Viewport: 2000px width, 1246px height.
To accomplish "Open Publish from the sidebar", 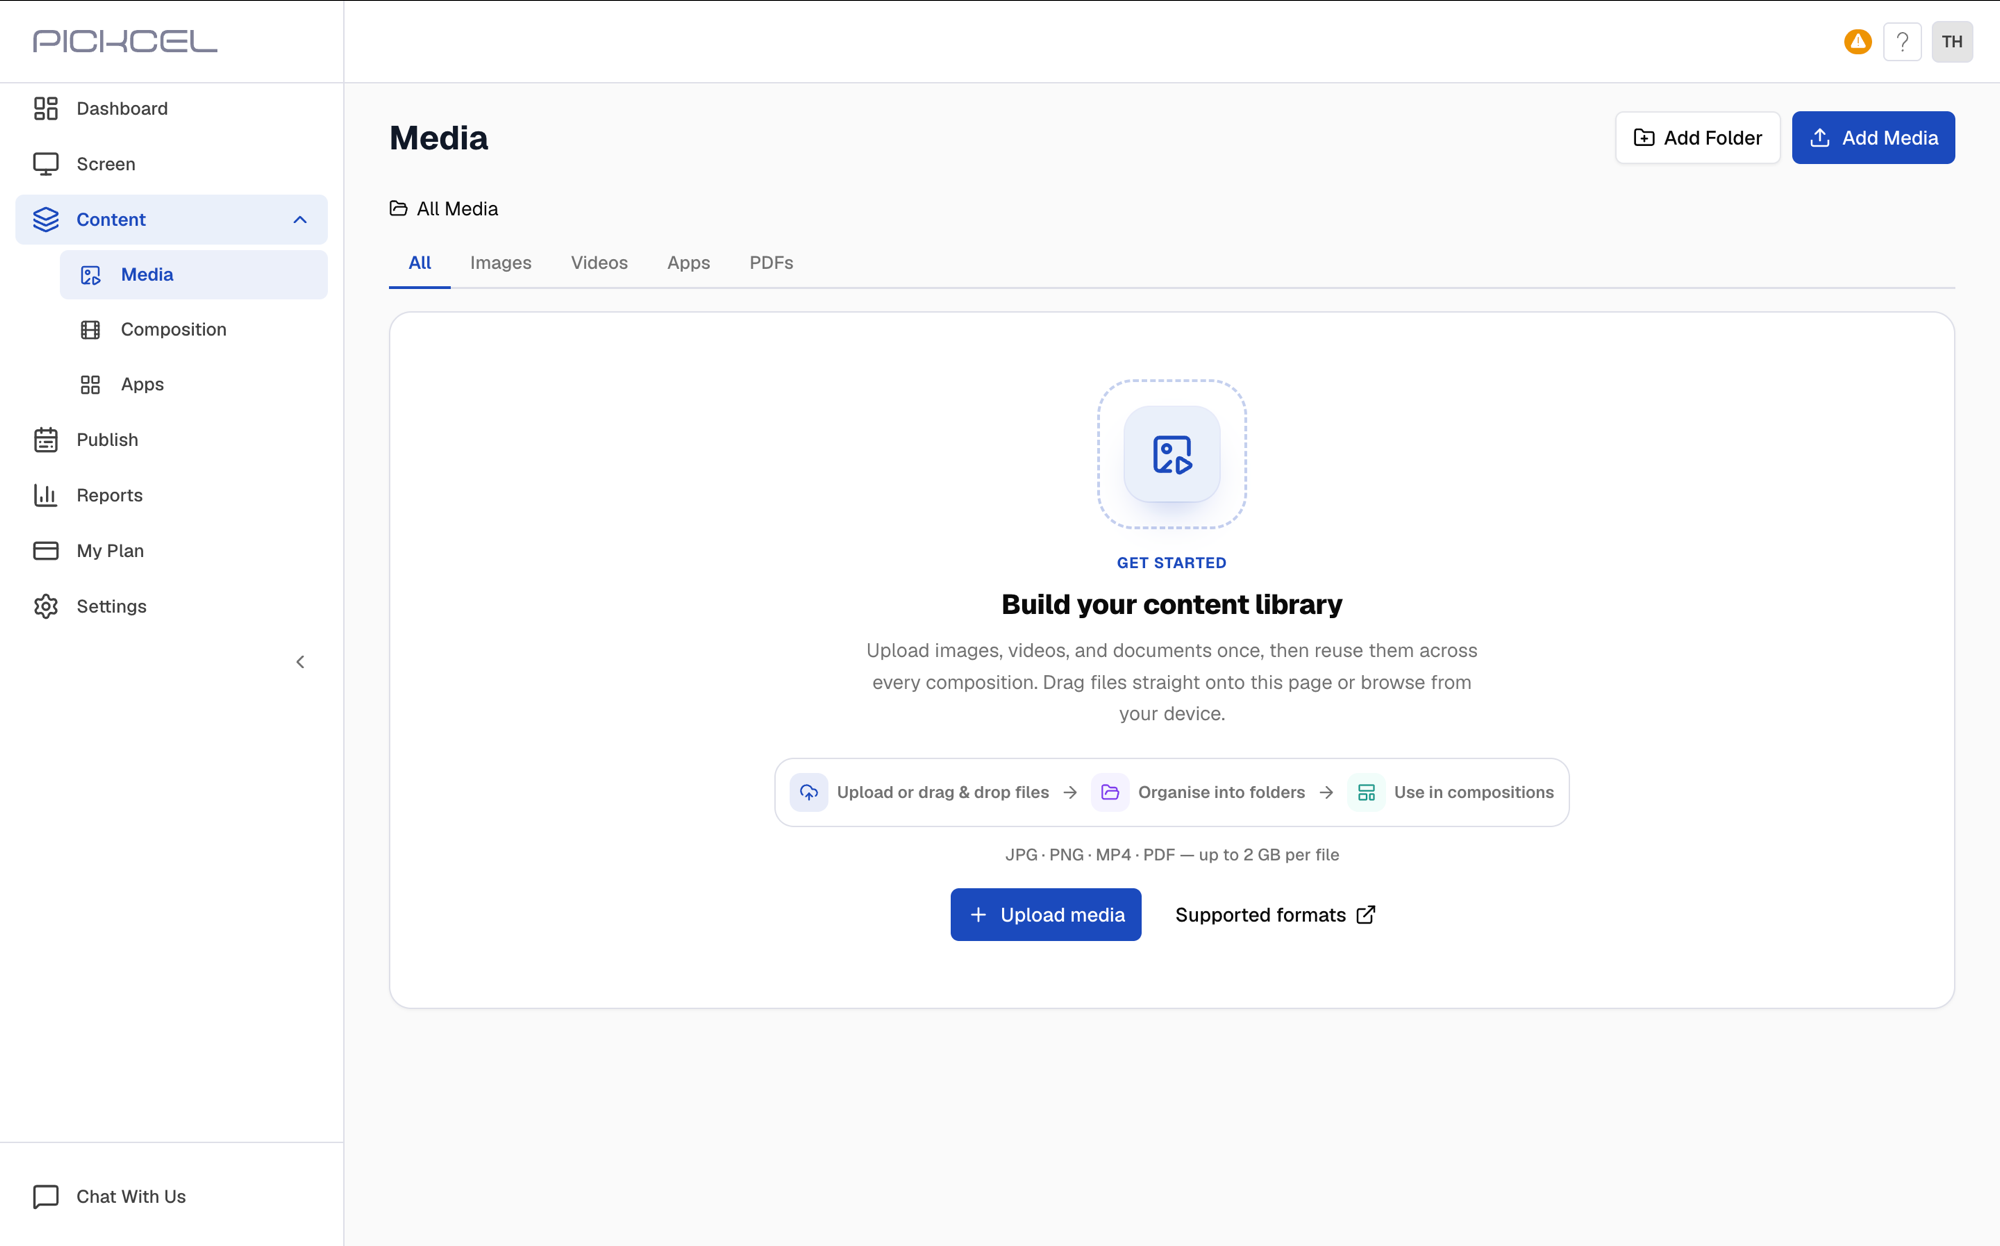I will pos(171,440).
